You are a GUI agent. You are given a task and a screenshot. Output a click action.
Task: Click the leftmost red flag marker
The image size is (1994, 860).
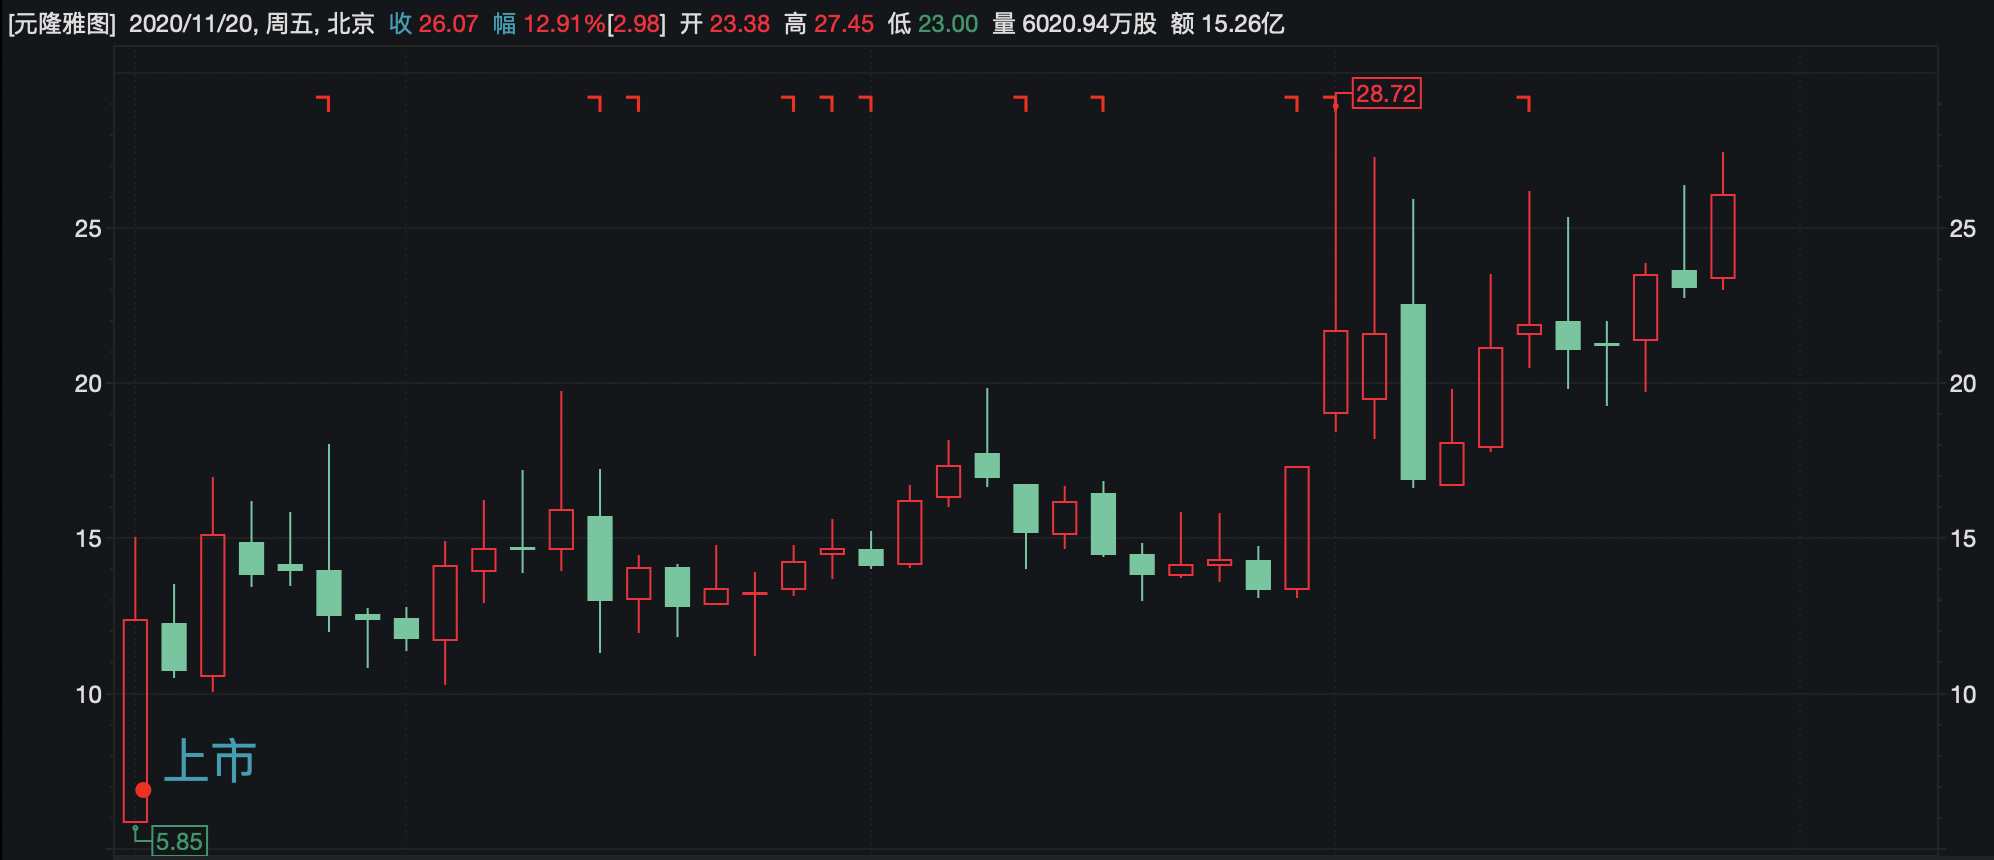323,102
